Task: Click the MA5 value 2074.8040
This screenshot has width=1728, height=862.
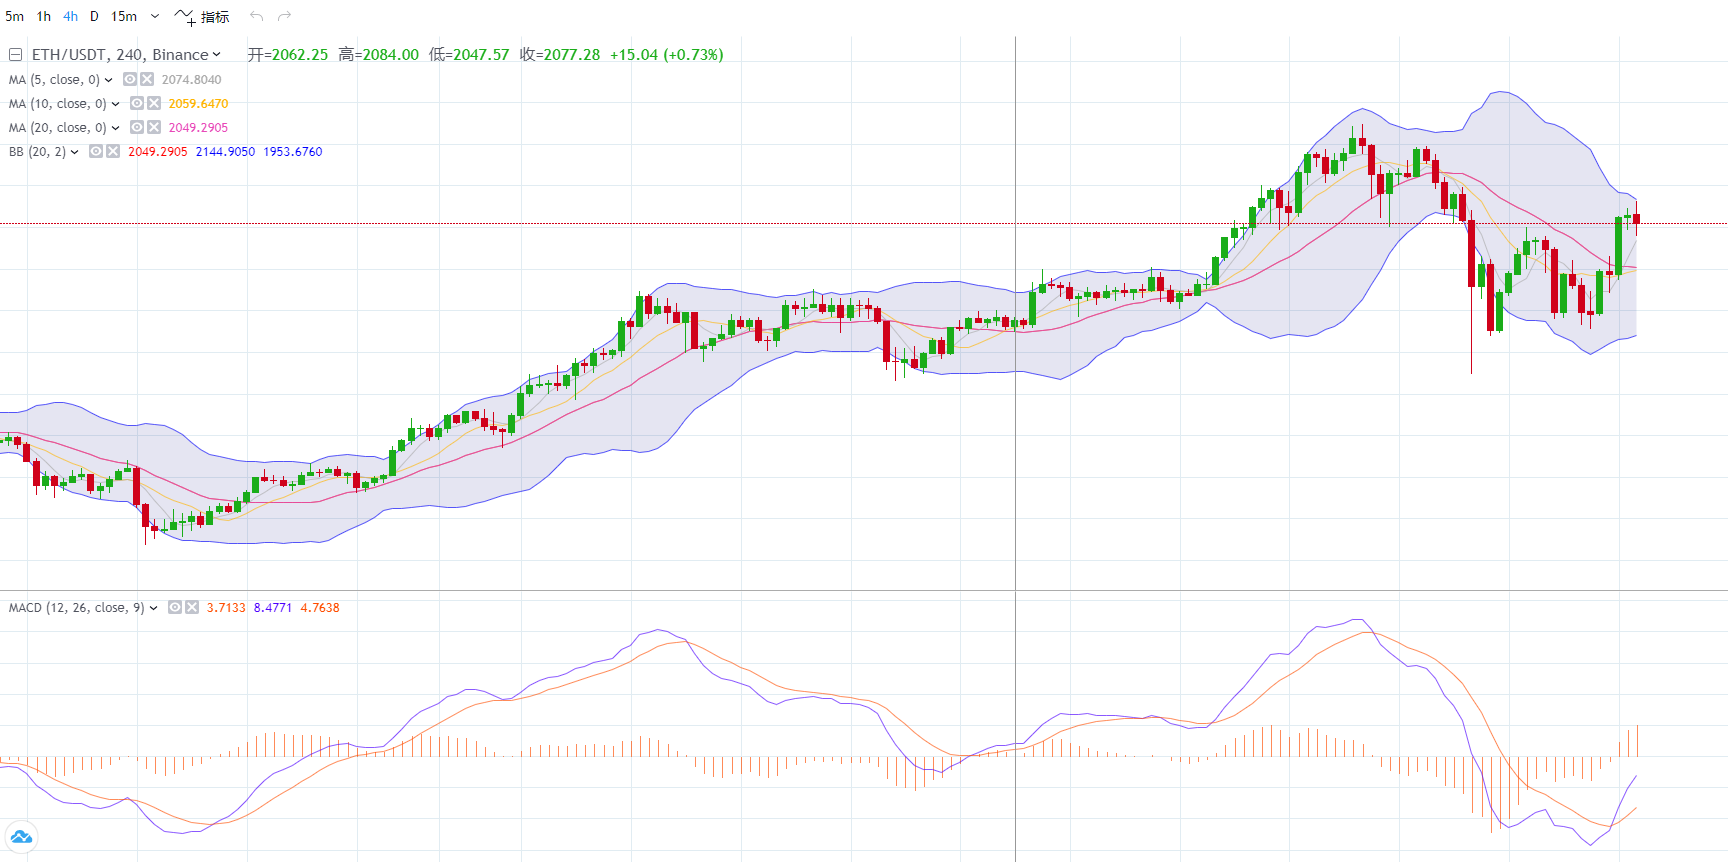Action: click(192, 80)
